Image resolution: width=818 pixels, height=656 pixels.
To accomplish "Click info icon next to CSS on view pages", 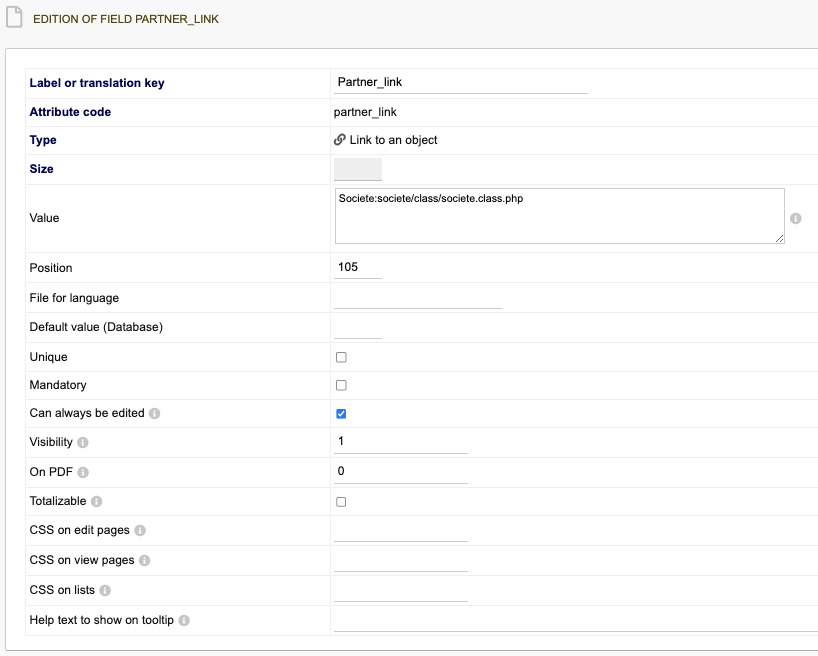I will (x=145, y=560).
